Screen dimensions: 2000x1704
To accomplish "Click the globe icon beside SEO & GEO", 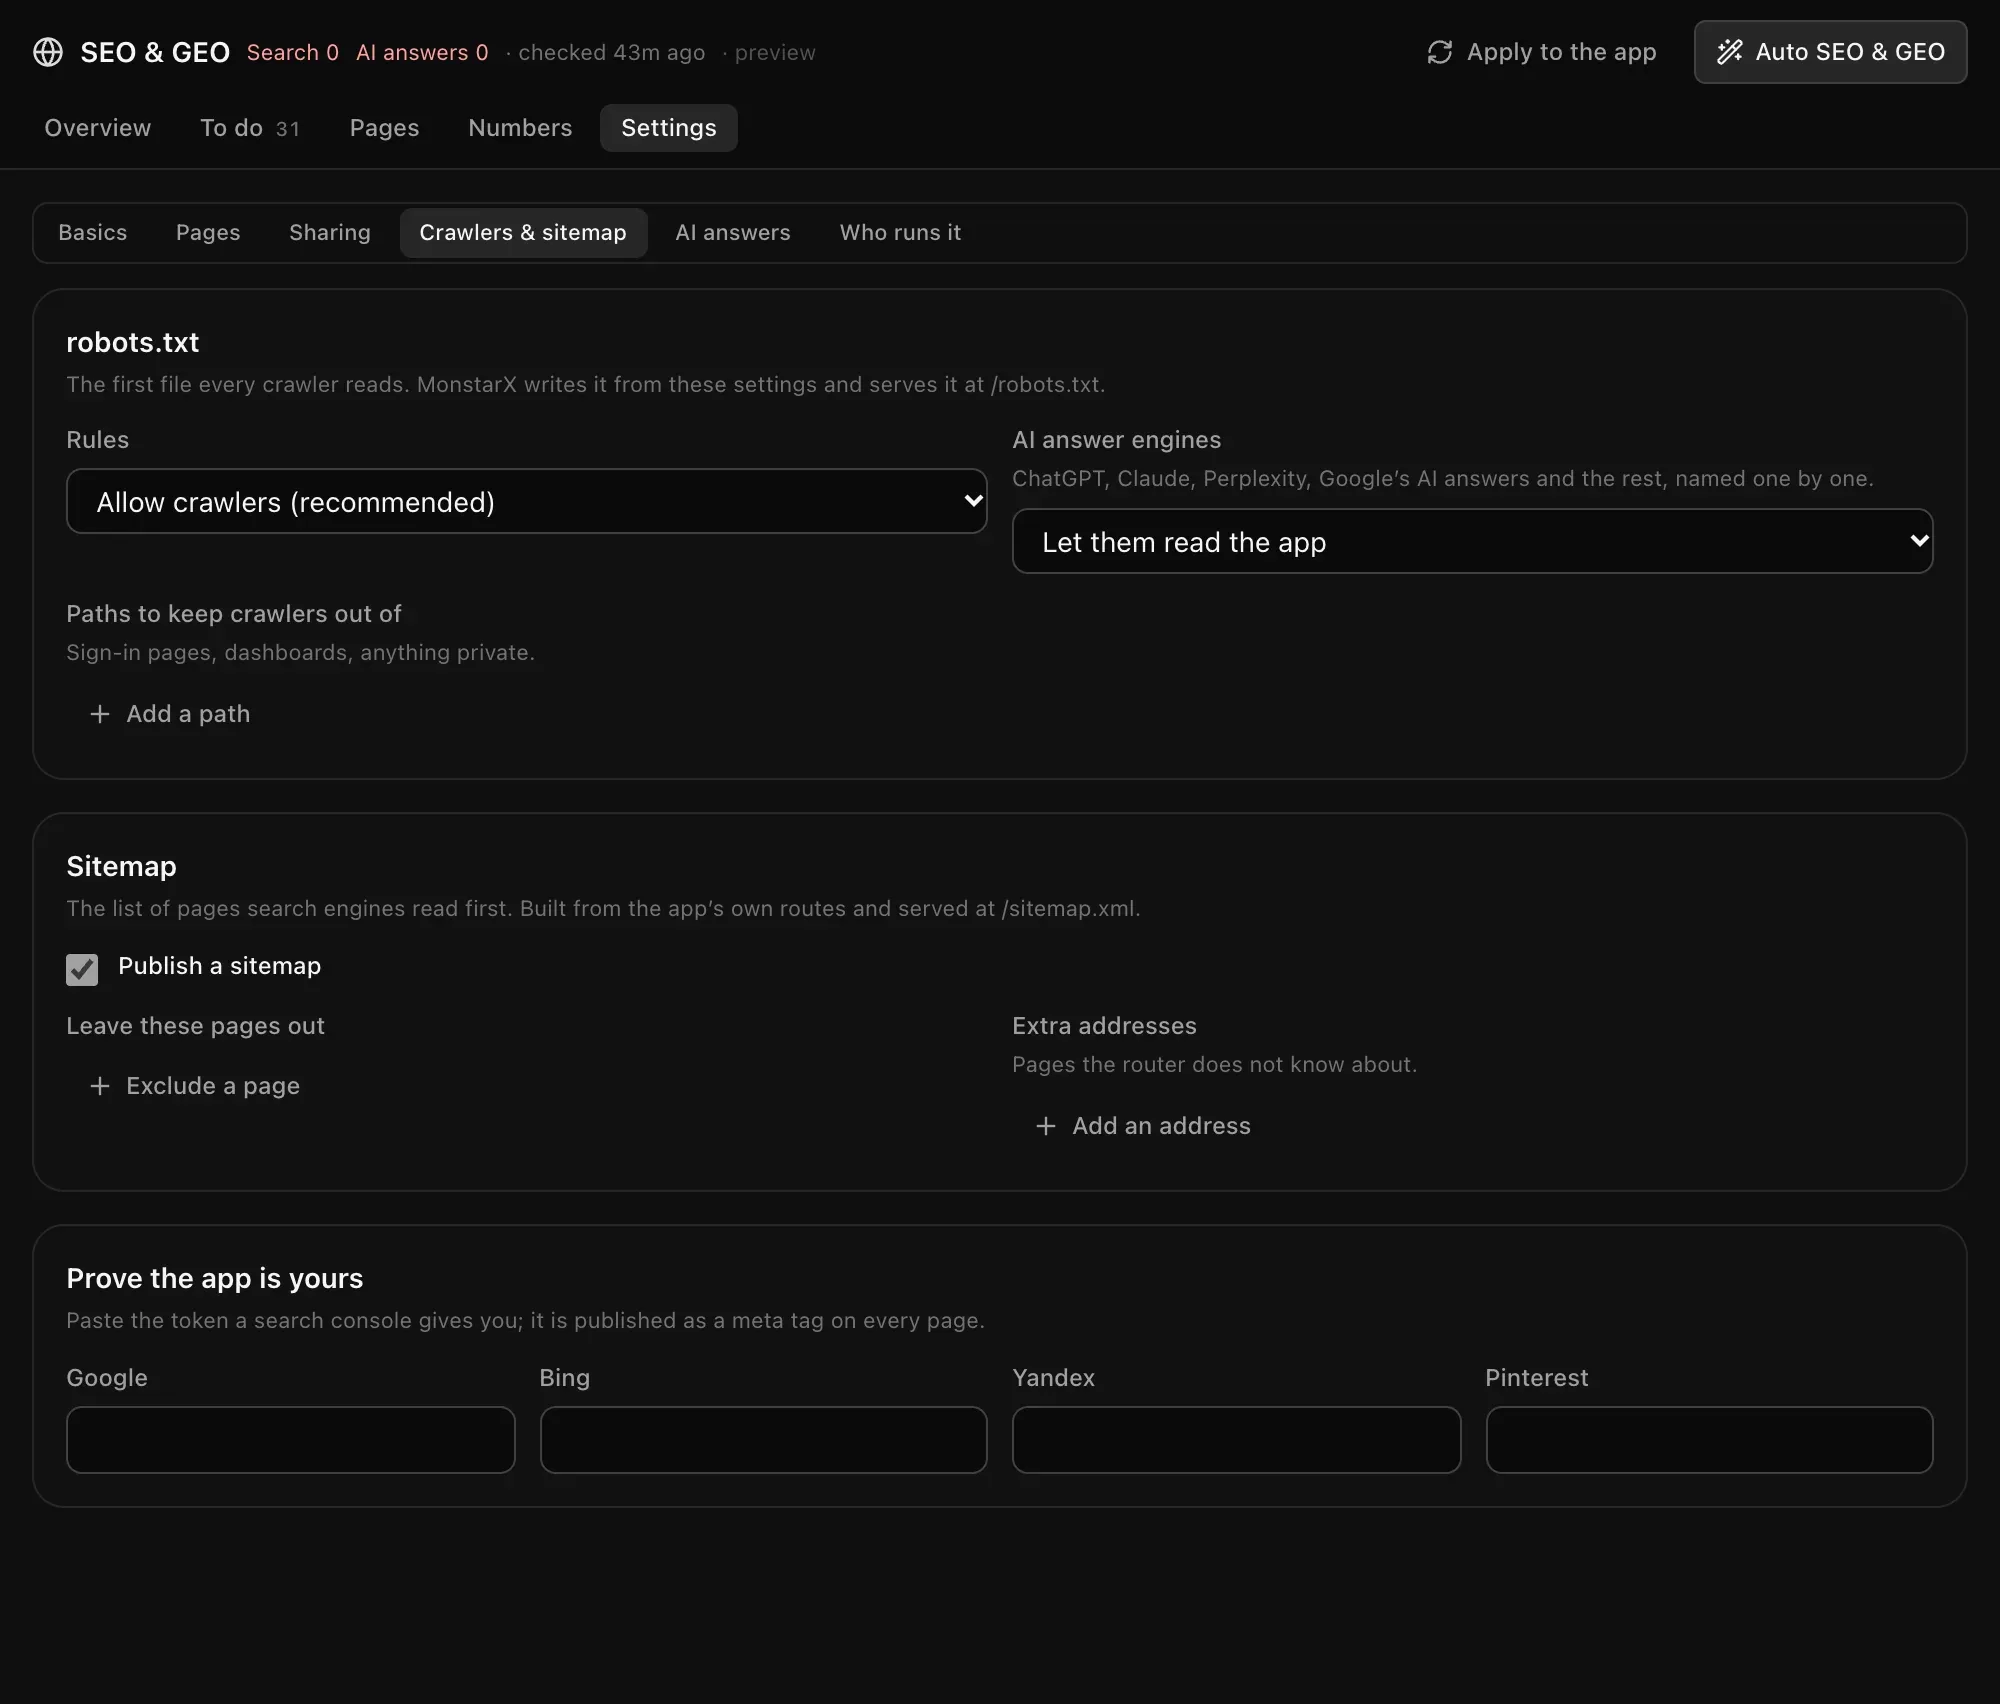I will 48,52.
